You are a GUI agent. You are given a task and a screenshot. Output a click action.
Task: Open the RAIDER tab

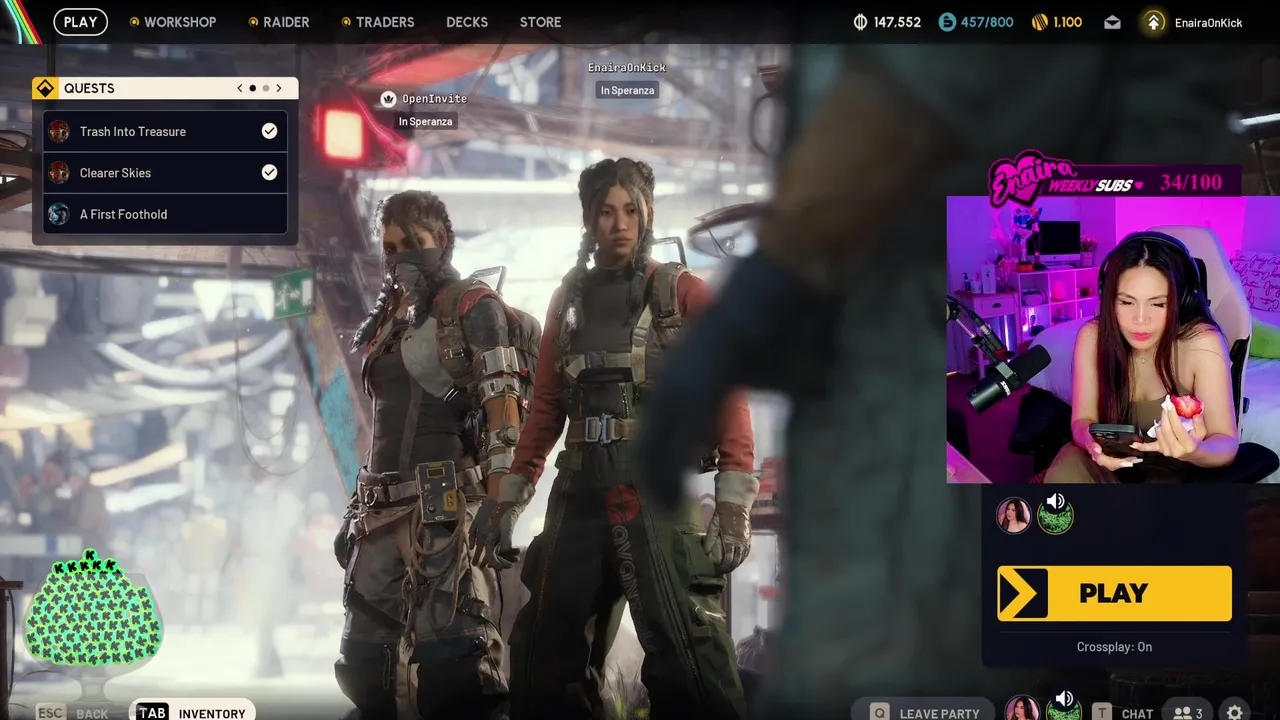[279, 22]
